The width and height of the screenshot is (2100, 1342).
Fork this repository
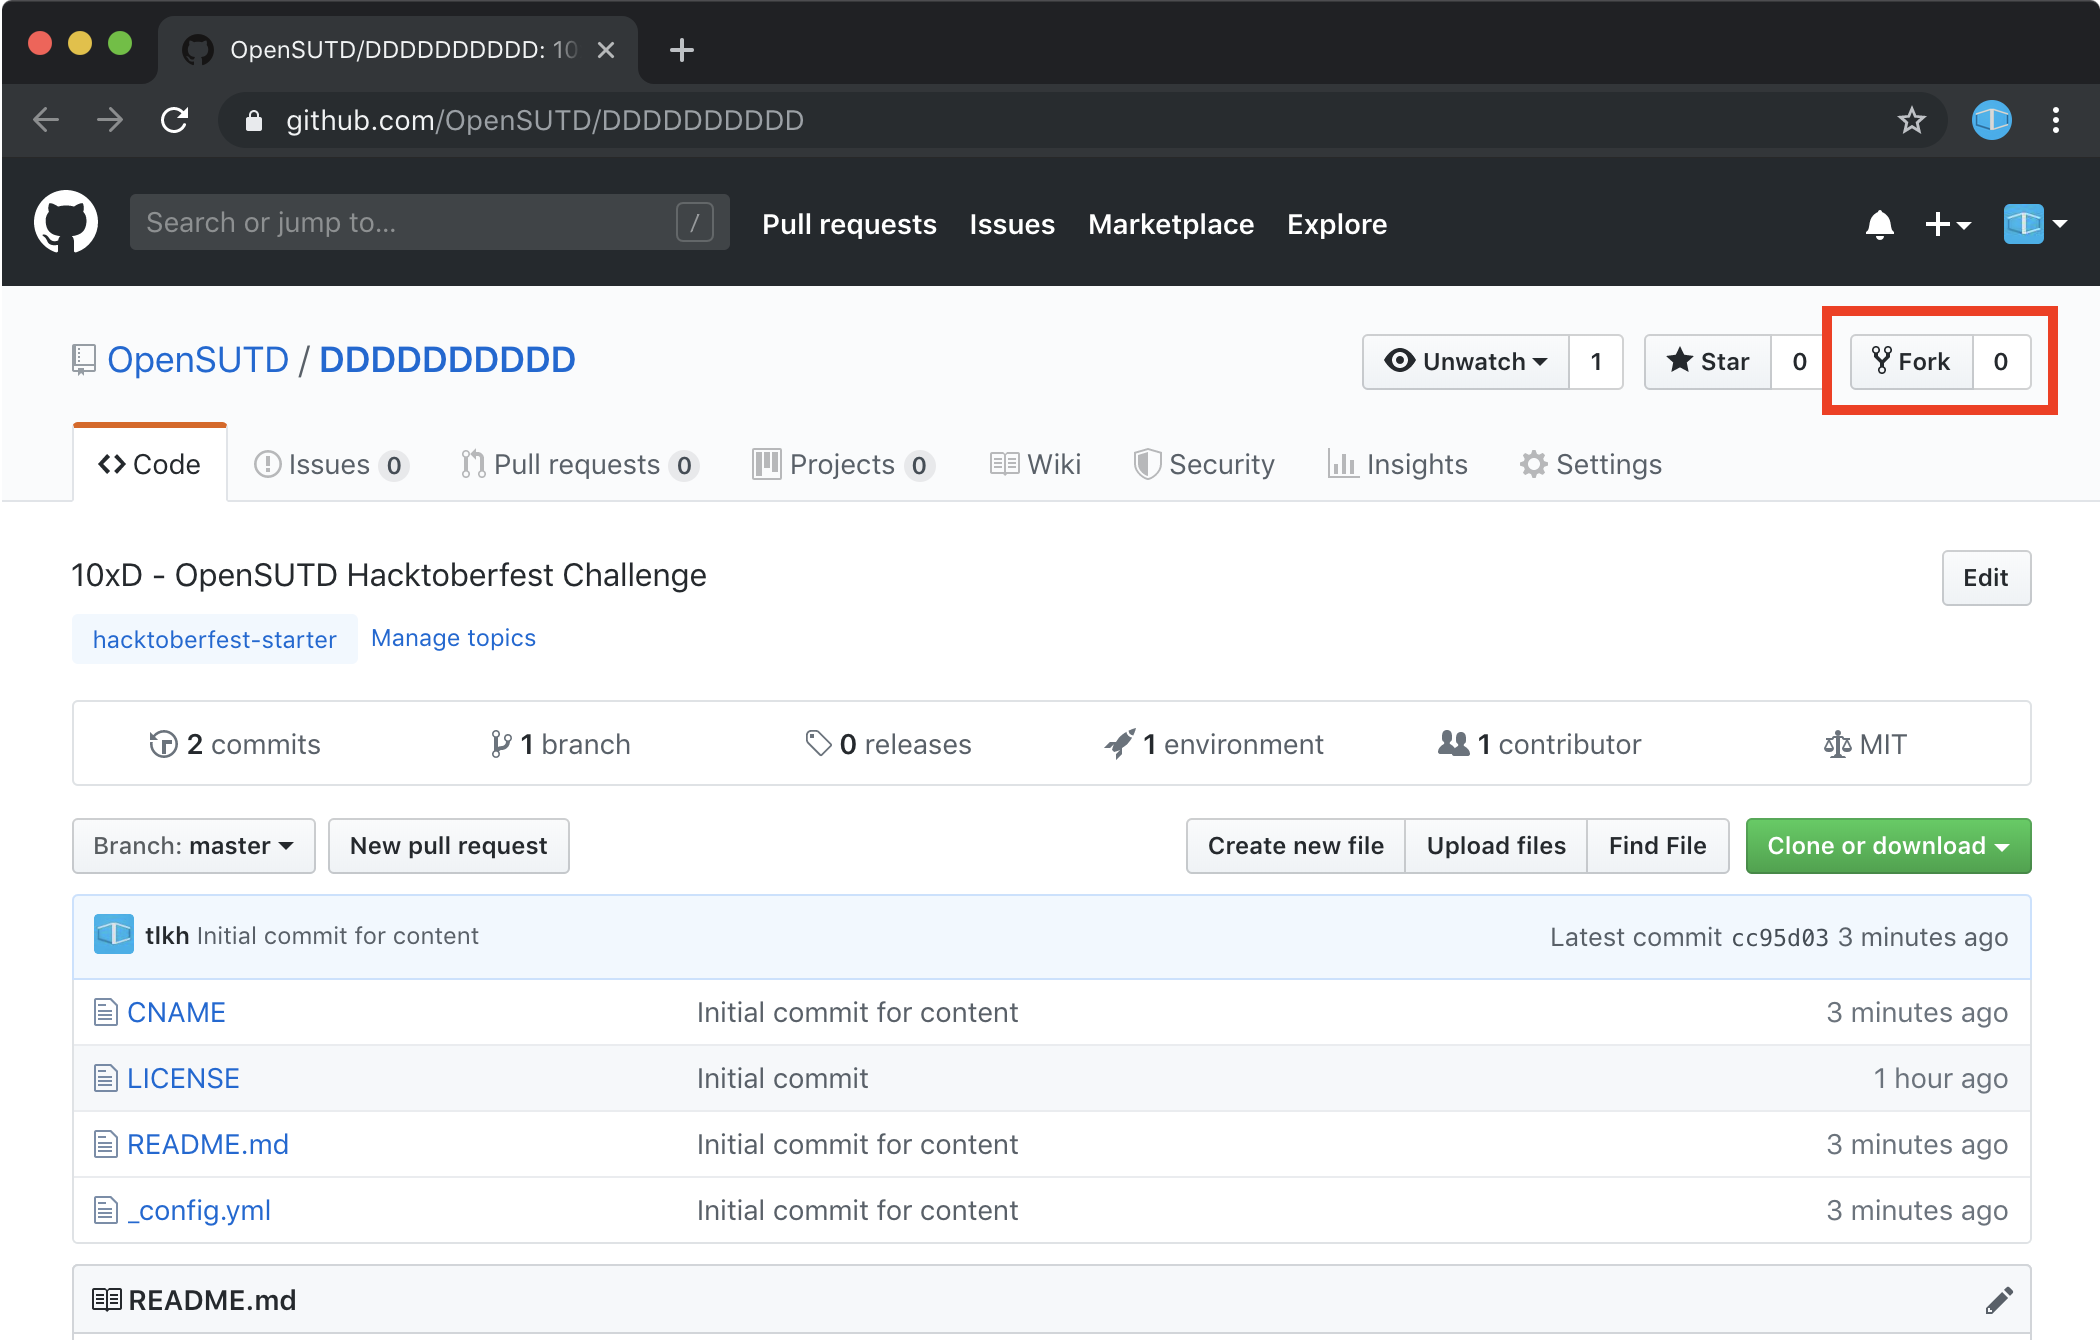pyautogui.click(x=1911, y=361)
